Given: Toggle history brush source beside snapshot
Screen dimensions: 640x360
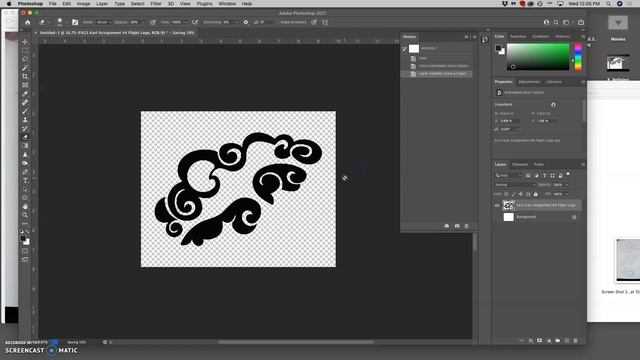Looking at the screenshot, I should coord(404,49).
